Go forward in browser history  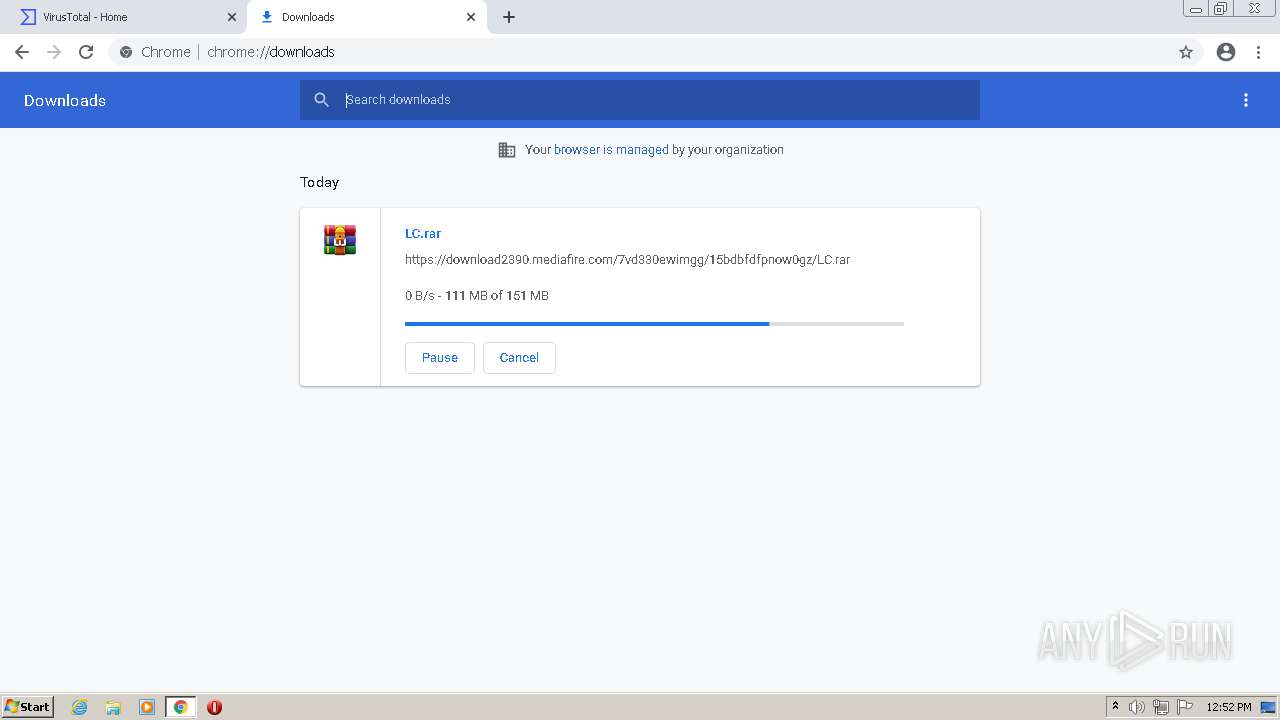[x=54, y=52]
